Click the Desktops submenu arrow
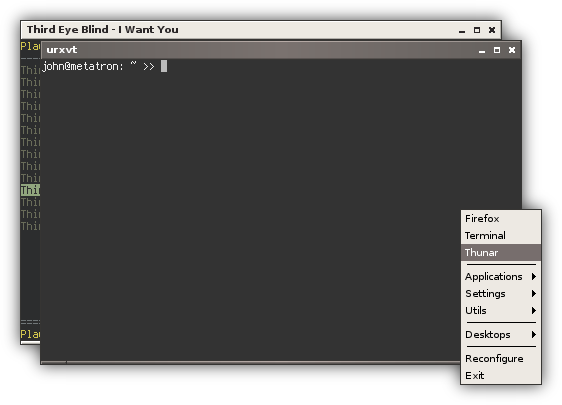The image size is (562, 405). [534, 334]
